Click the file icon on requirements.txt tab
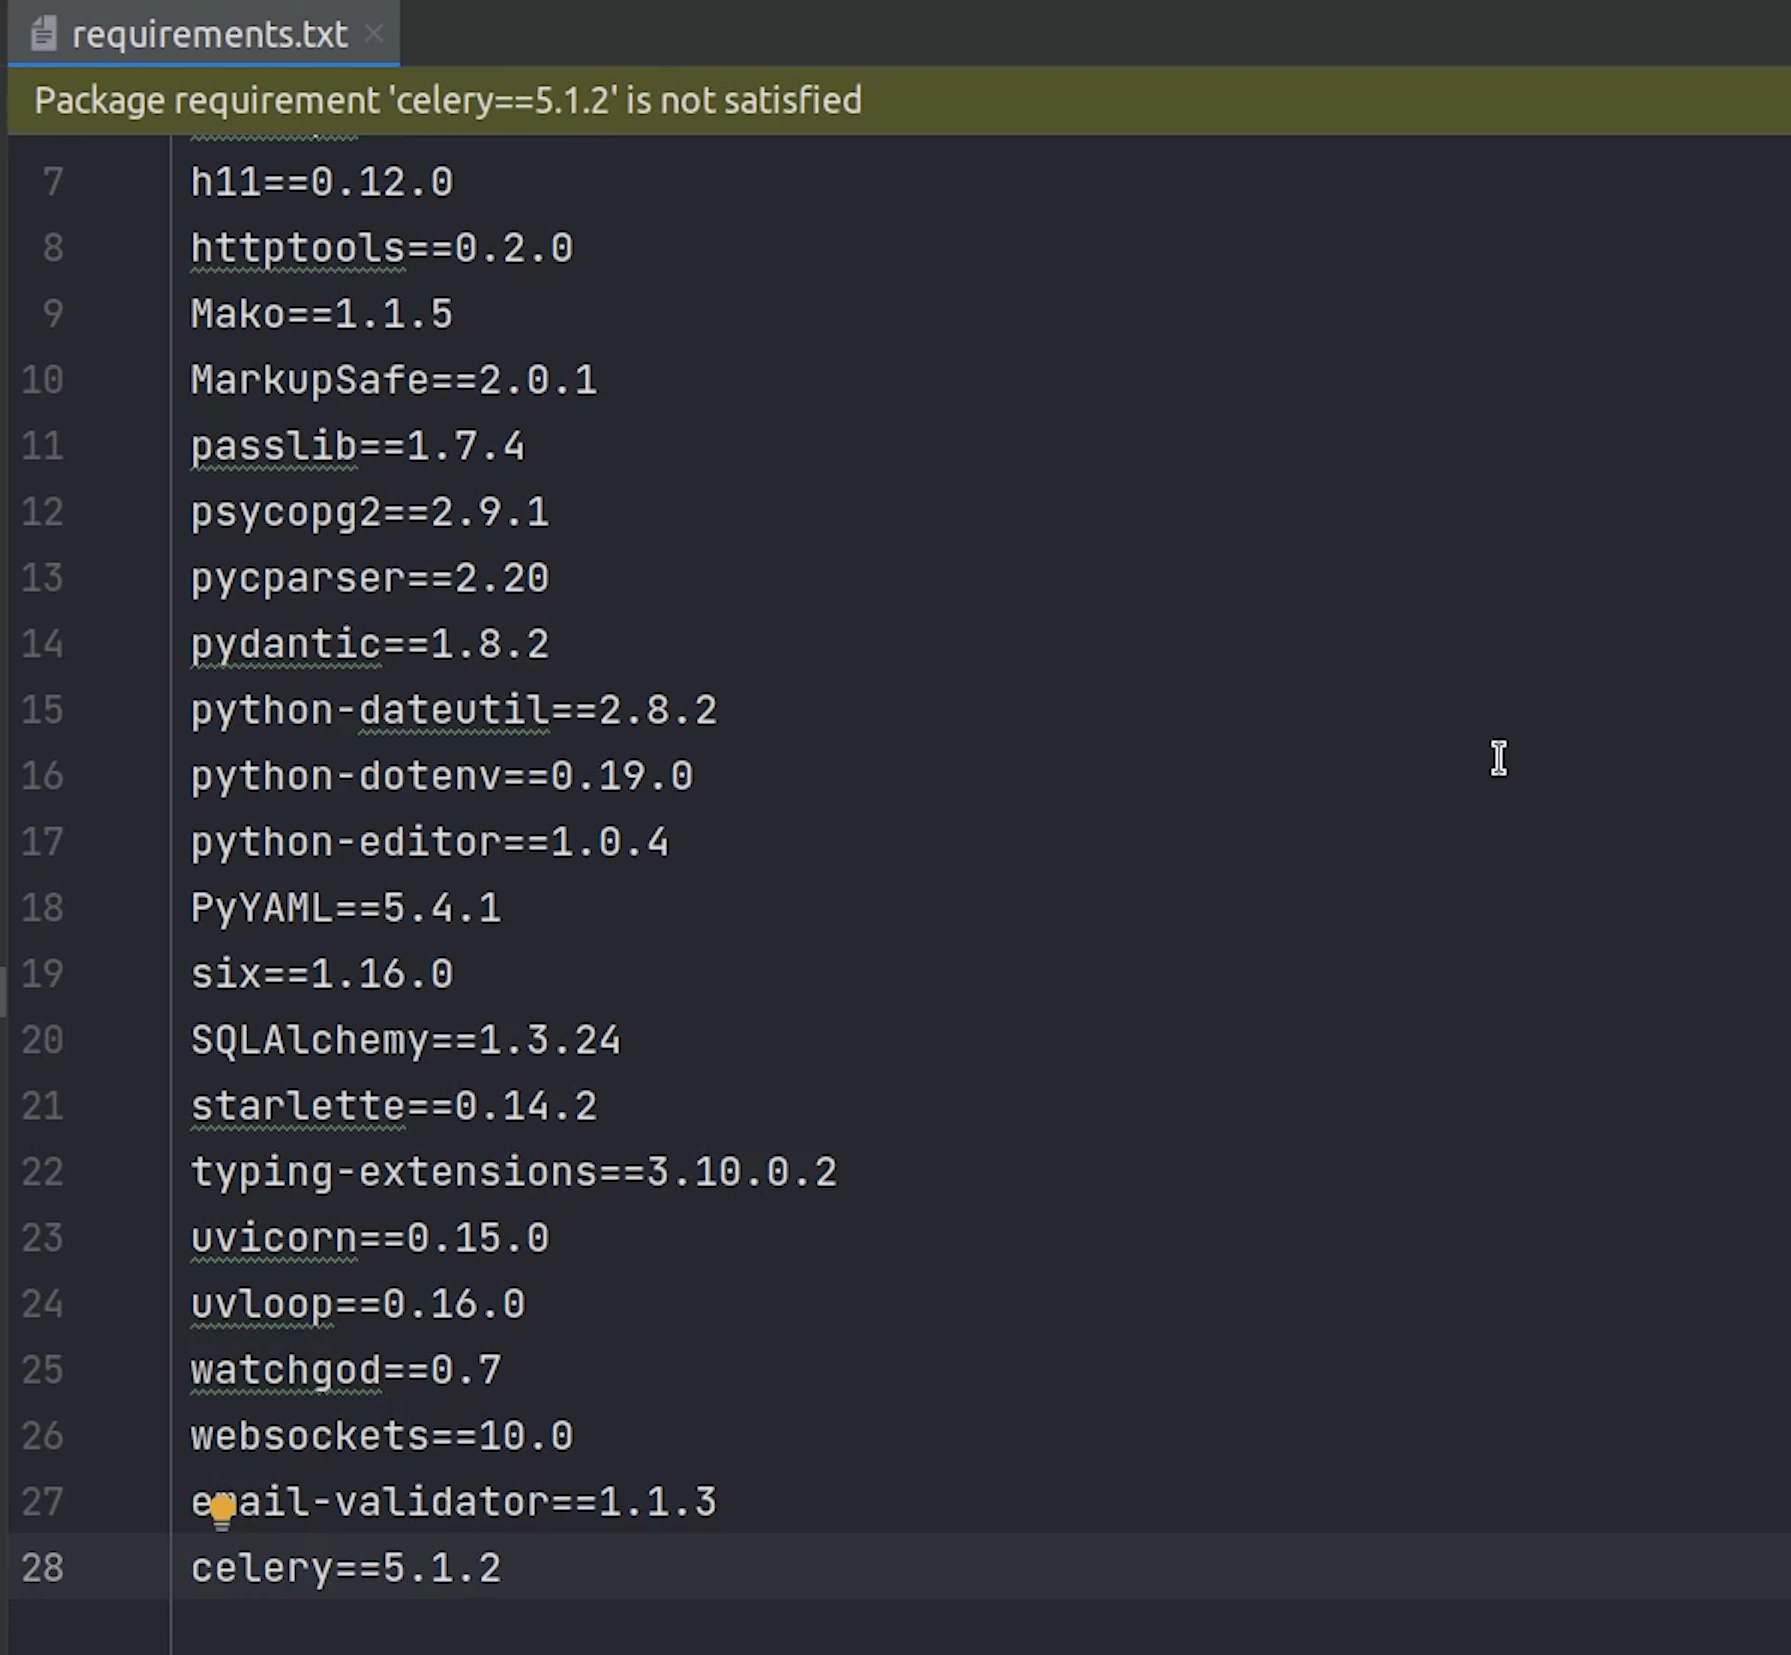 pos(43,34)
